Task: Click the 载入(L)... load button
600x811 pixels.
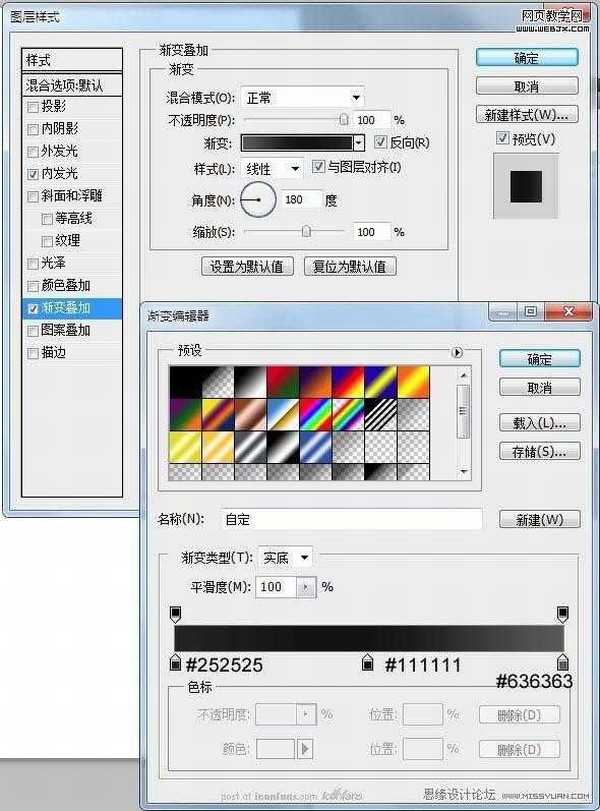Action: tap(539, 423)
